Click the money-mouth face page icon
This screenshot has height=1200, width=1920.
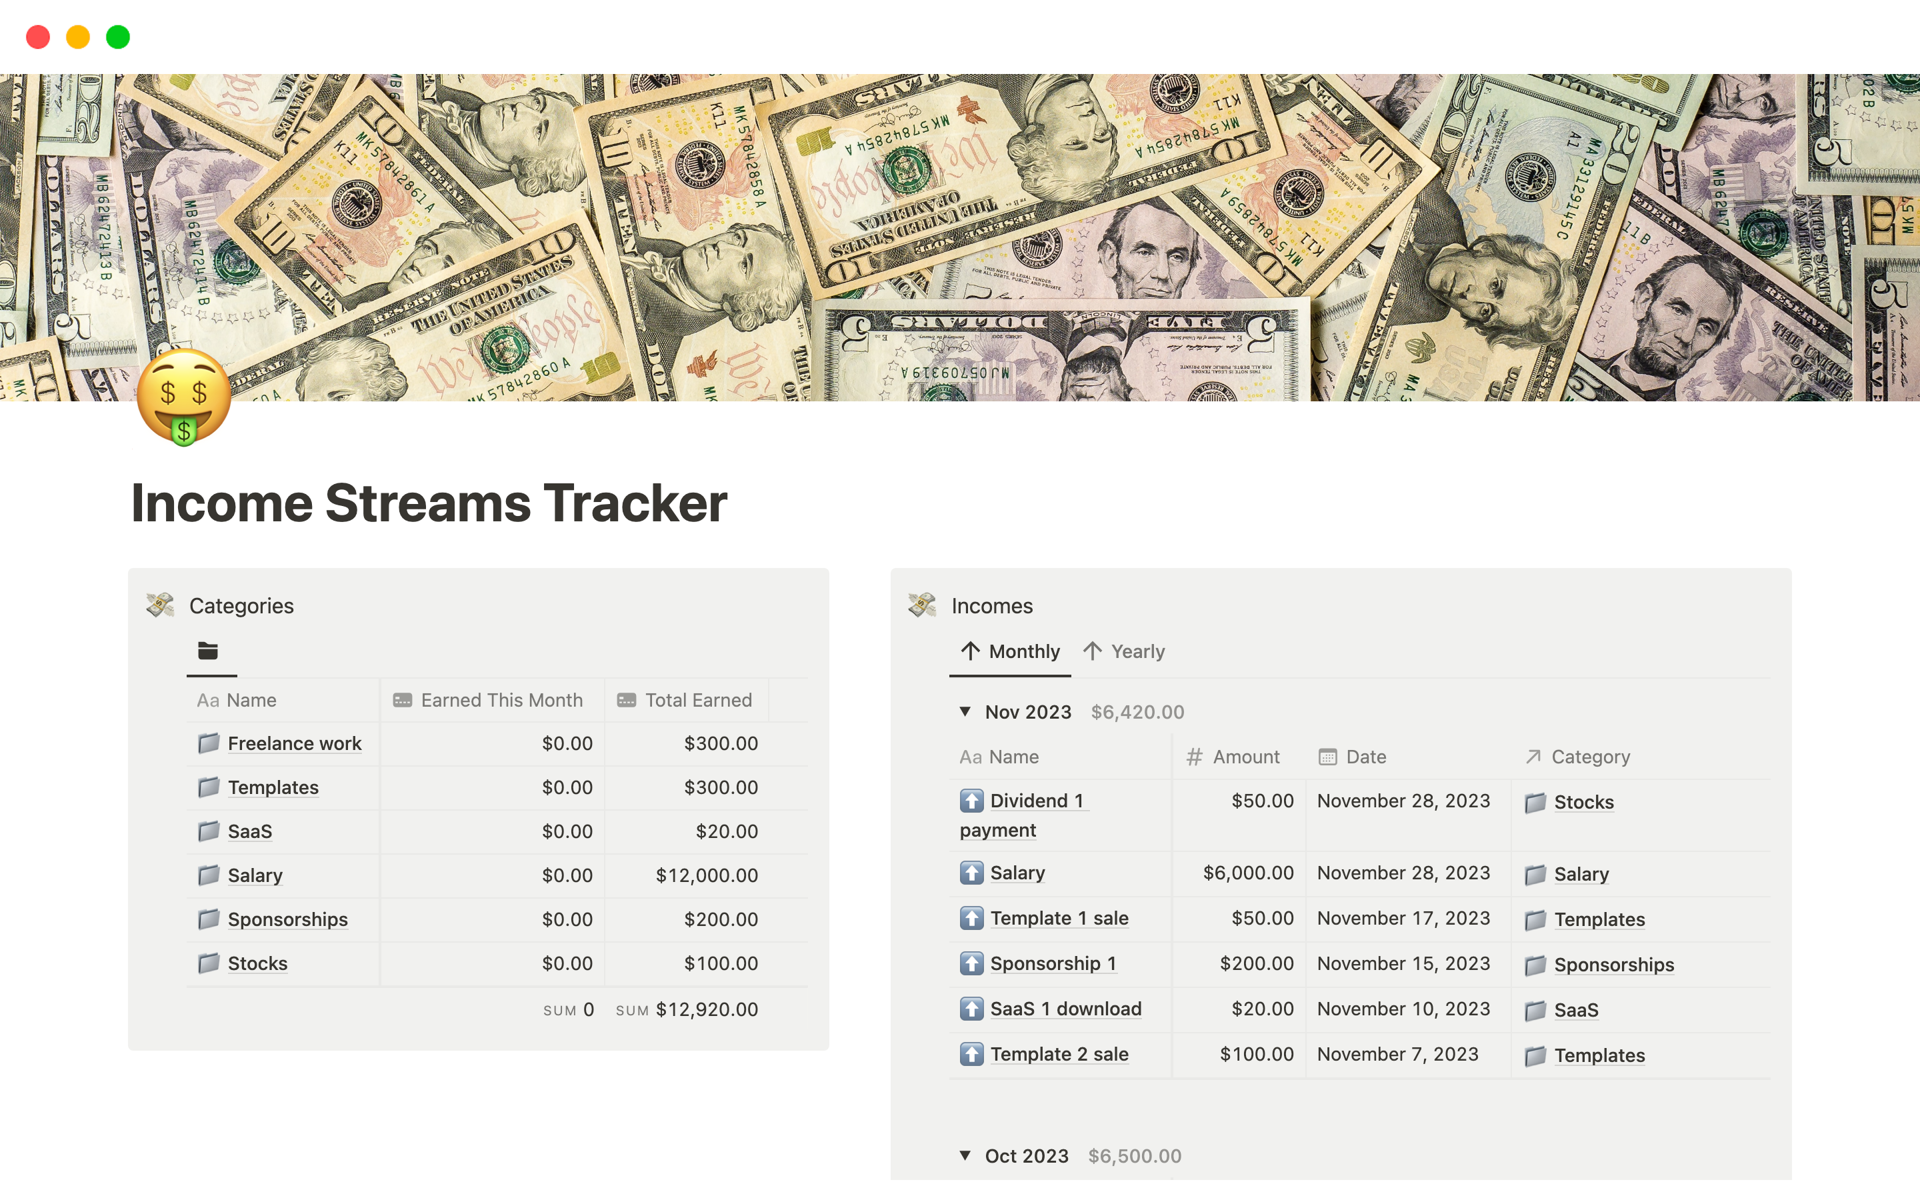point(183,398)
